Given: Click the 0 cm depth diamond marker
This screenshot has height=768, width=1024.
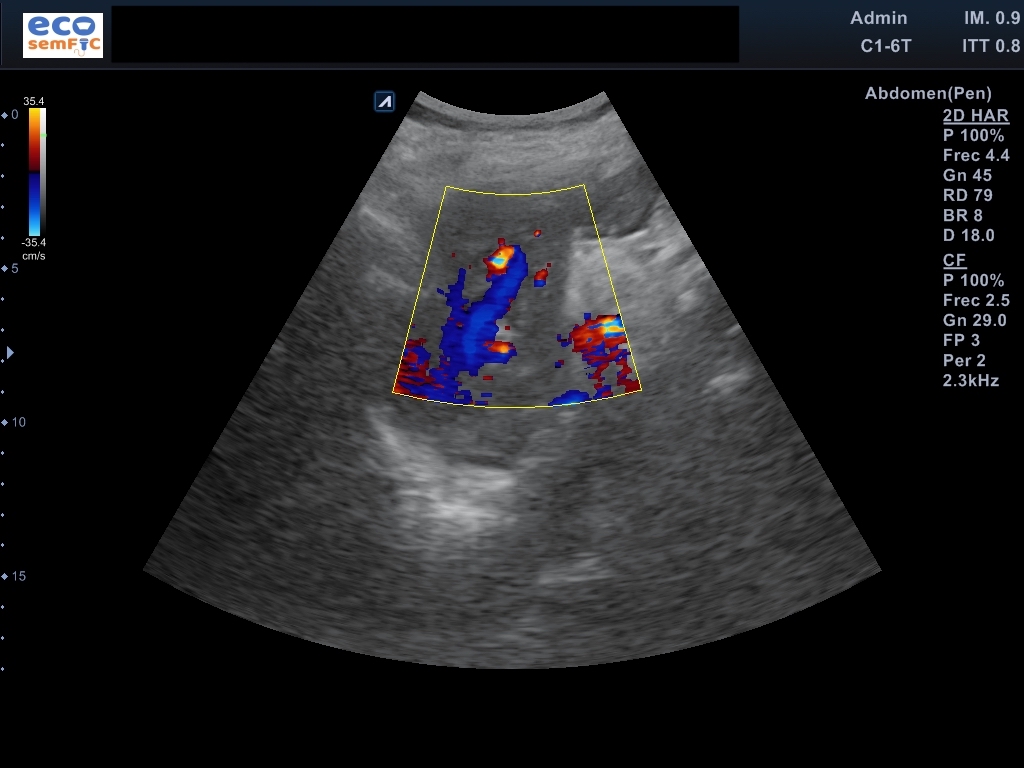Looking at the screenshot, I should coord(5,115).
